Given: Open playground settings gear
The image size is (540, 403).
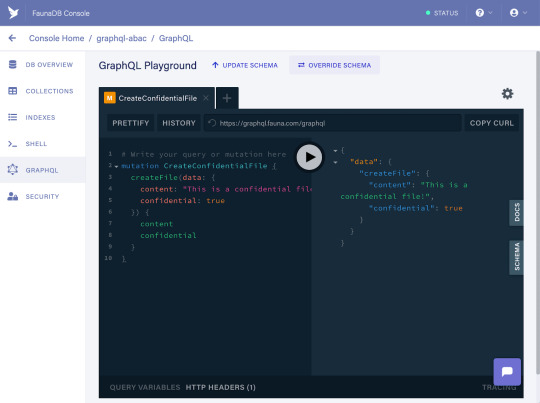Looking at the screenshot, I should (507, 94).
